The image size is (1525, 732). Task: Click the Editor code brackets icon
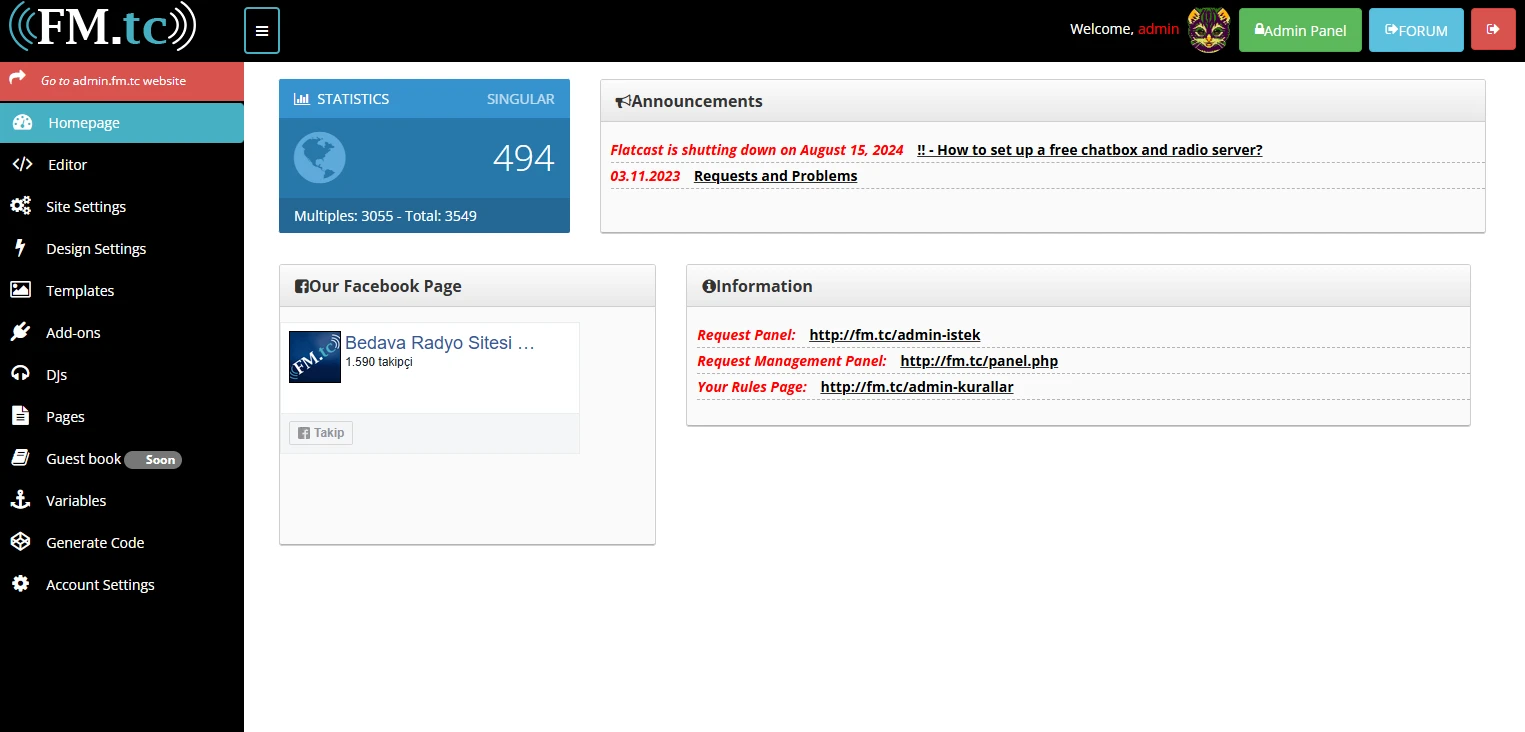[21, 165]
